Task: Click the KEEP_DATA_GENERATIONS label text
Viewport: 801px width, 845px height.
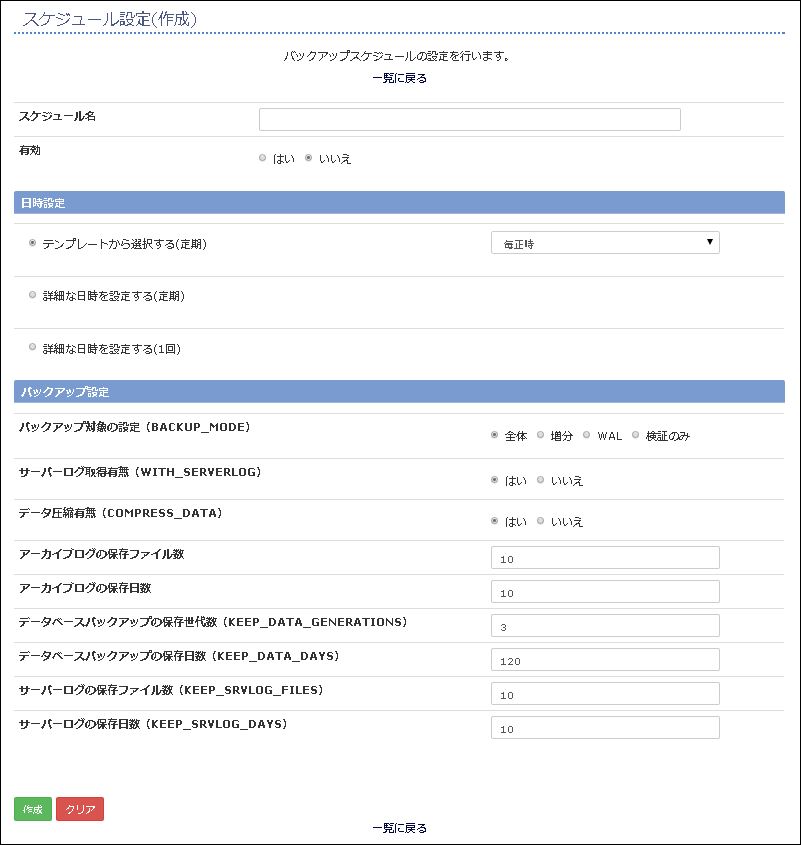Action: point(213,622)
